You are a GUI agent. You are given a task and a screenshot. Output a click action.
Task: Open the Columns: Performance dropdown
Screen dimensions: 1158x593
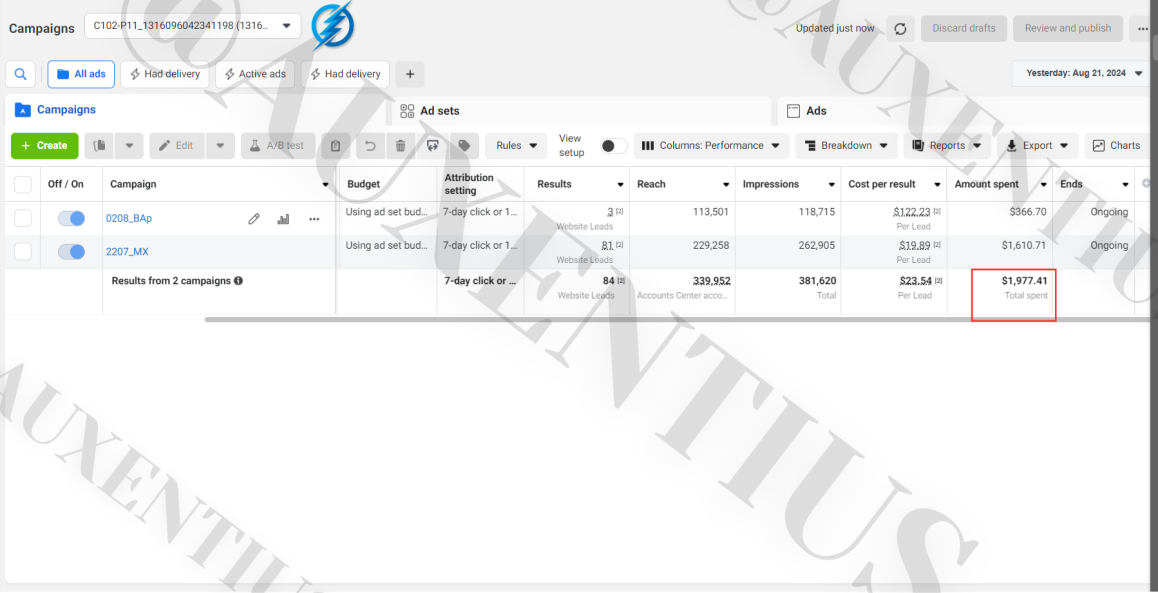[x=710, y=145]
